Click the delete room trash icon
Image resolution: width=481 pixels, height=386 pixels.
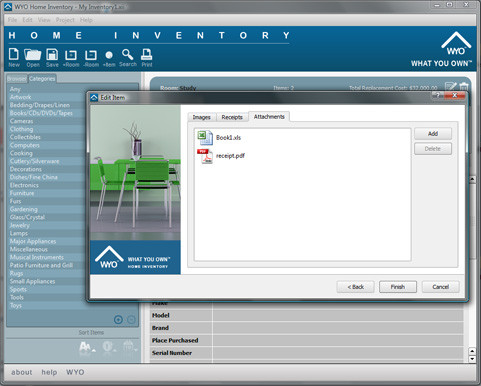pos(464,87)
